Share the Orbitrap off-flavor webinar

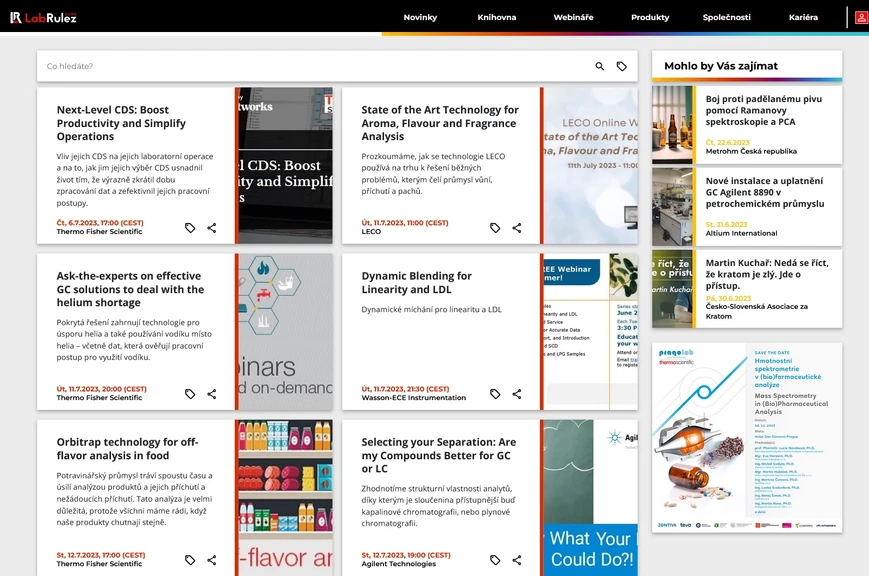pyautogui.click(x=212, y=560)
